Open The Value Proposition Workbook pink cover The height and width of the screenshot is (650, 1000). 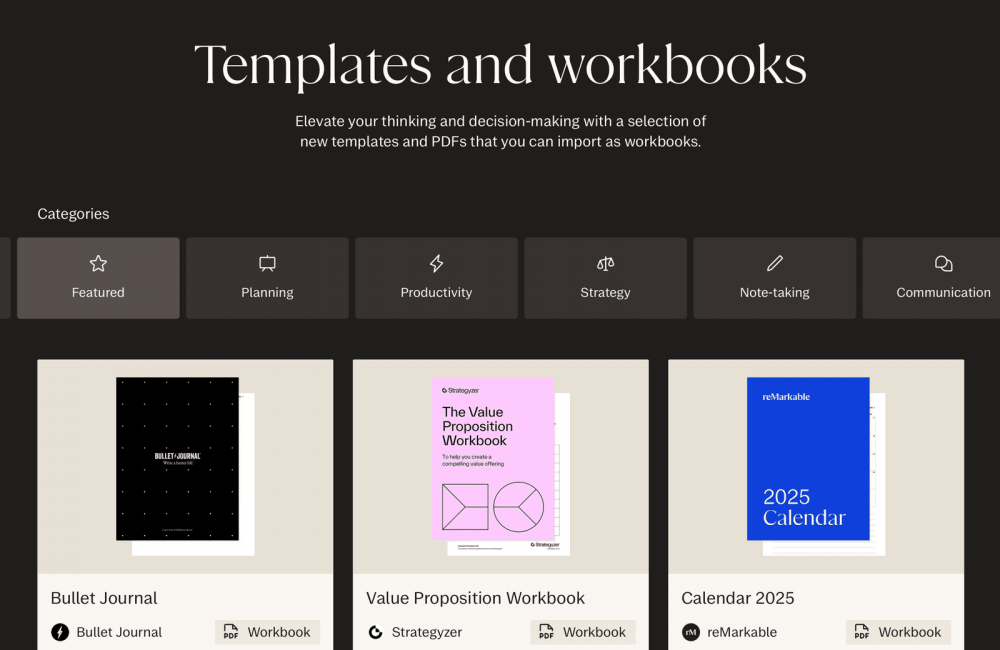pos(493,459)
